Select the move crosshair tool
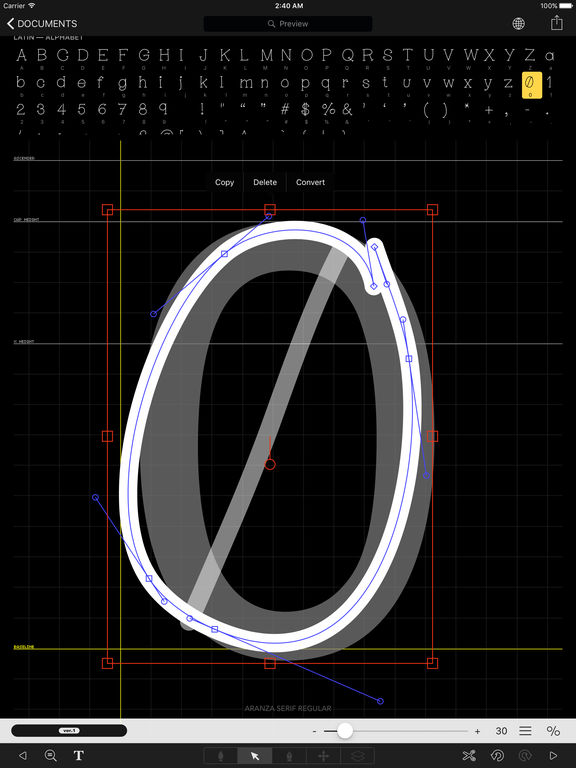 [x=323, y=756]
